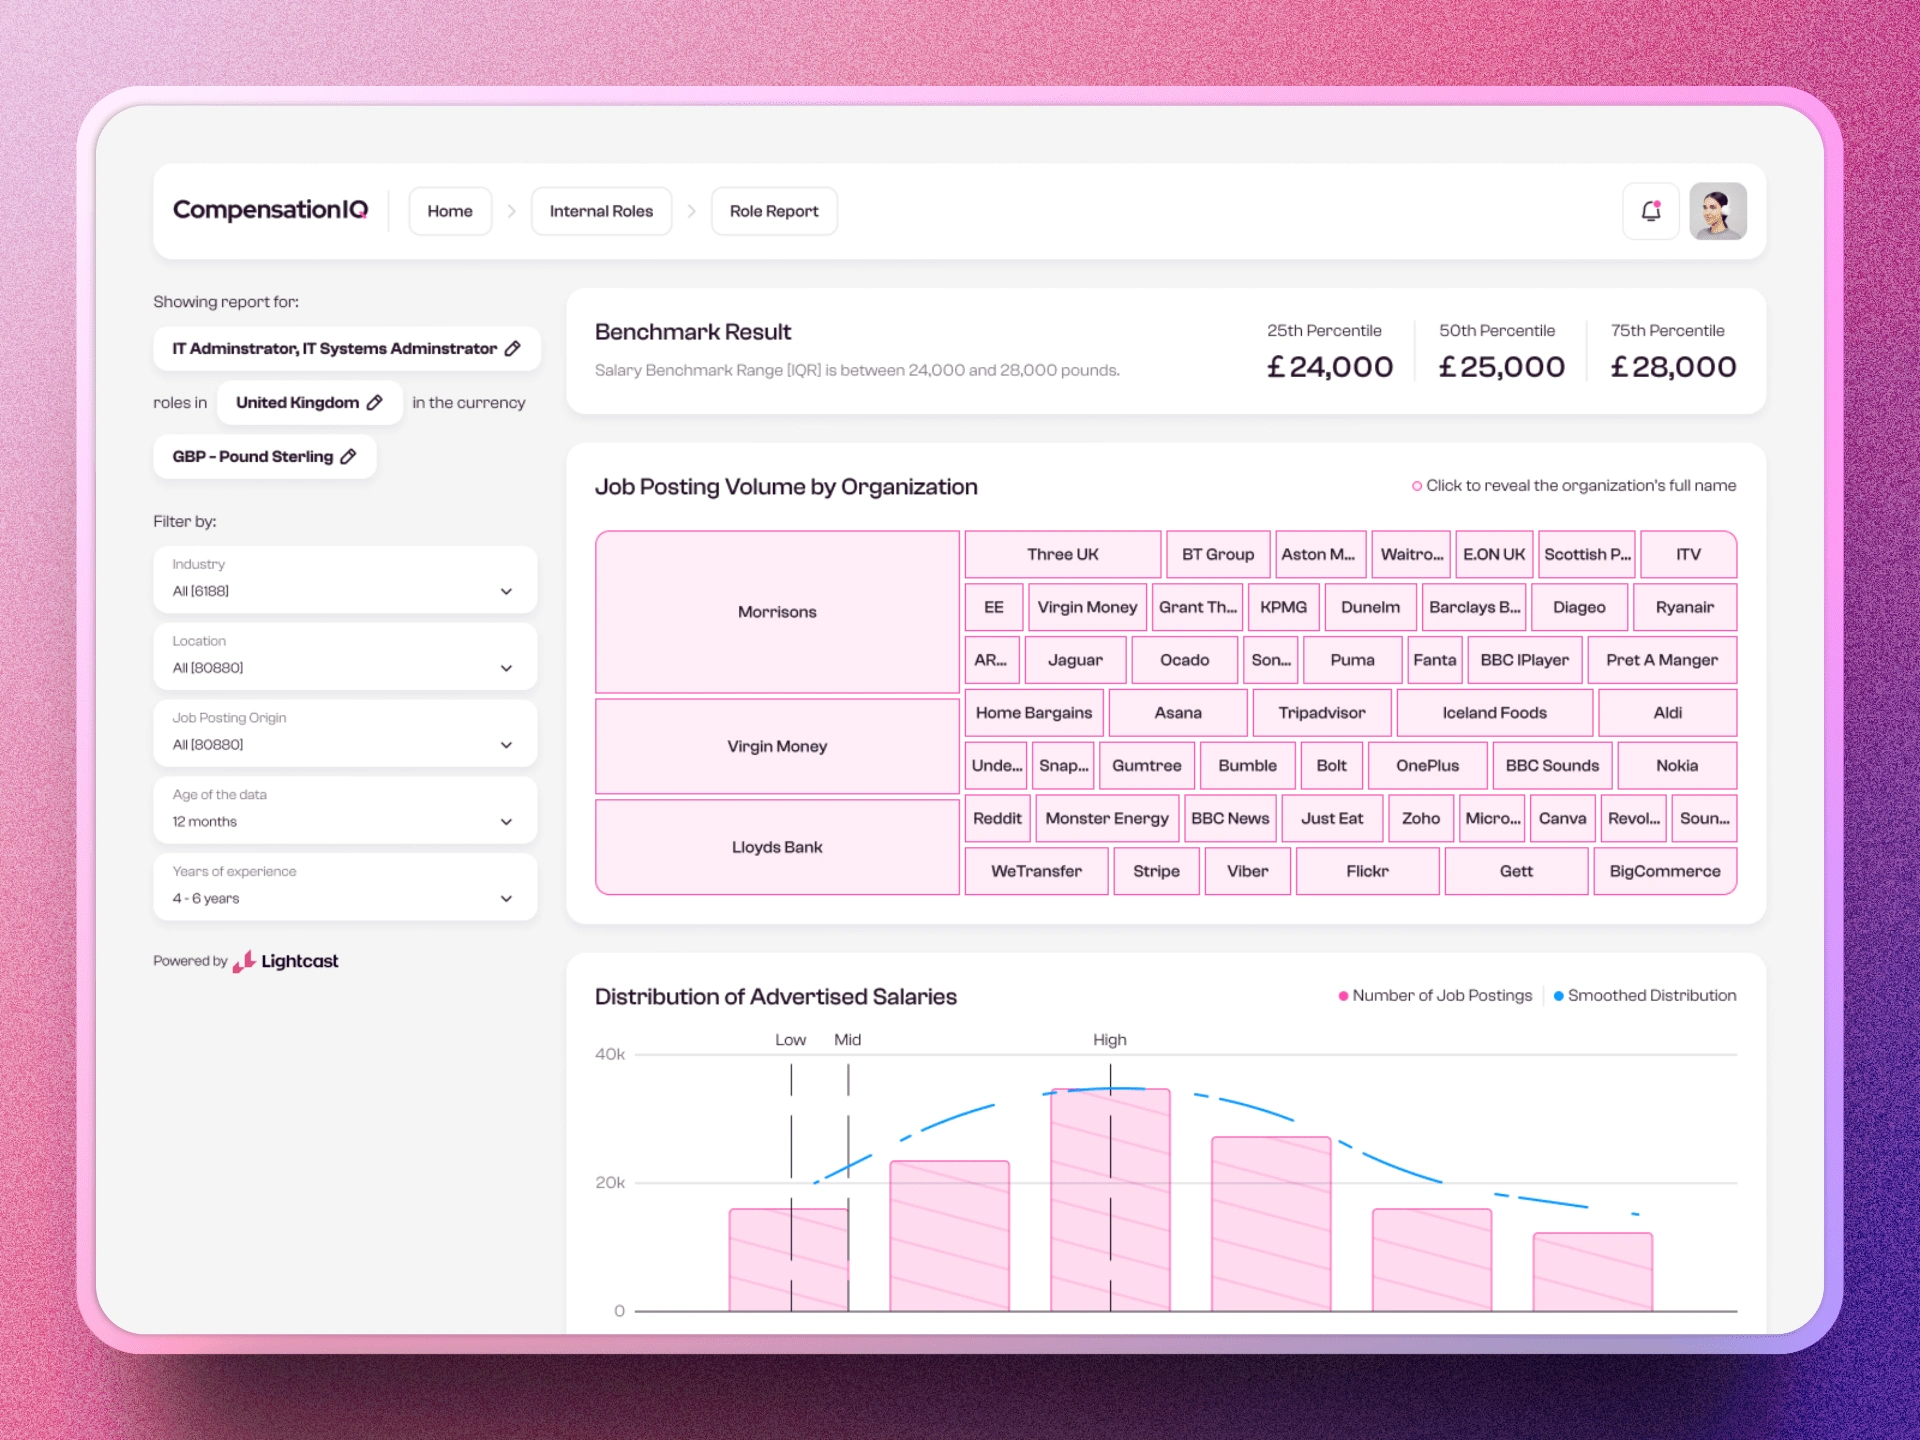The width and height of the screenshot is (1920, 1440).
Task: Expand the Location filter dropdown
Action: (x=345, y=656)
